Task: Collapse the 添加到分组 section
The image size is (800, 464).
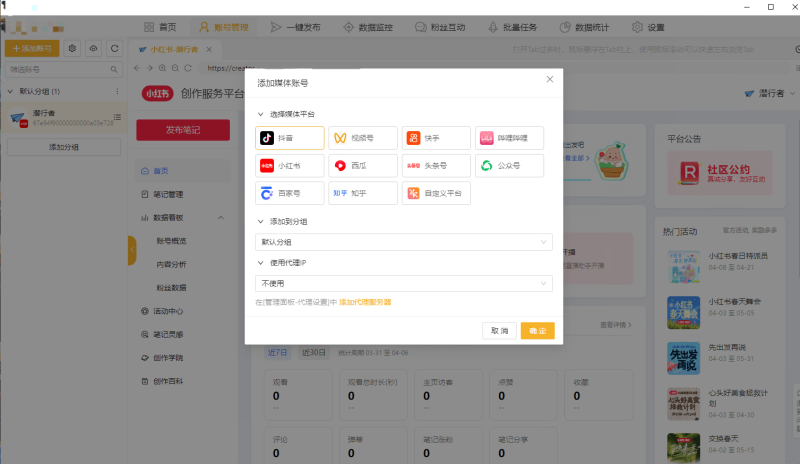Action: [x=260, y=222]
